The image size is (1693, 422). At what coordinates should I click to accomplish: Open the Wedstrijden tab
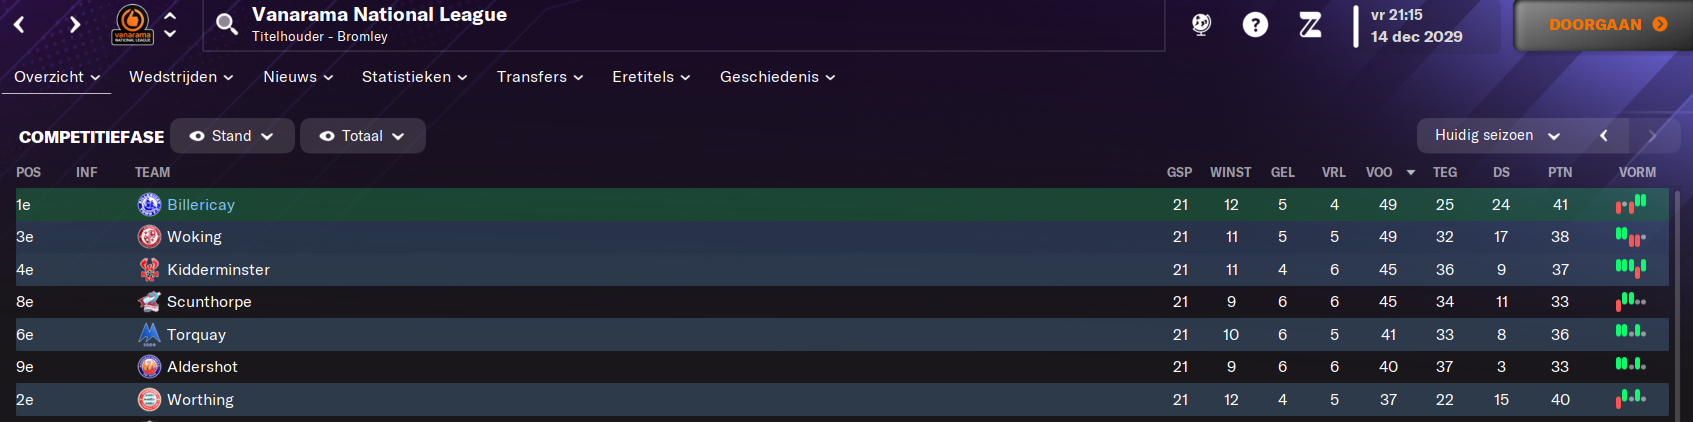coord(181,77)
